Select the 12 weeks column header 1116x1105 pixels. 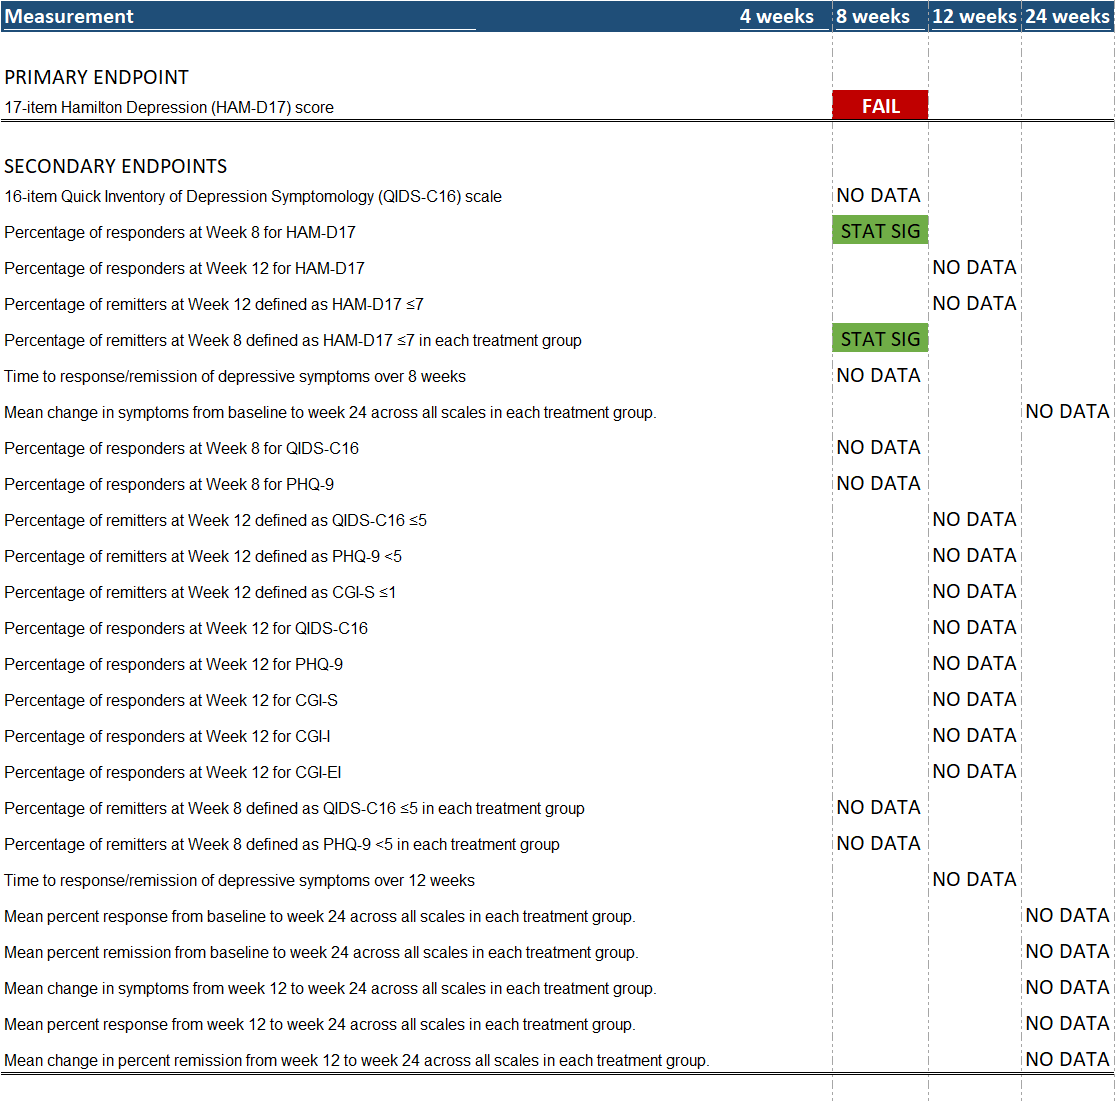point(974,16)
